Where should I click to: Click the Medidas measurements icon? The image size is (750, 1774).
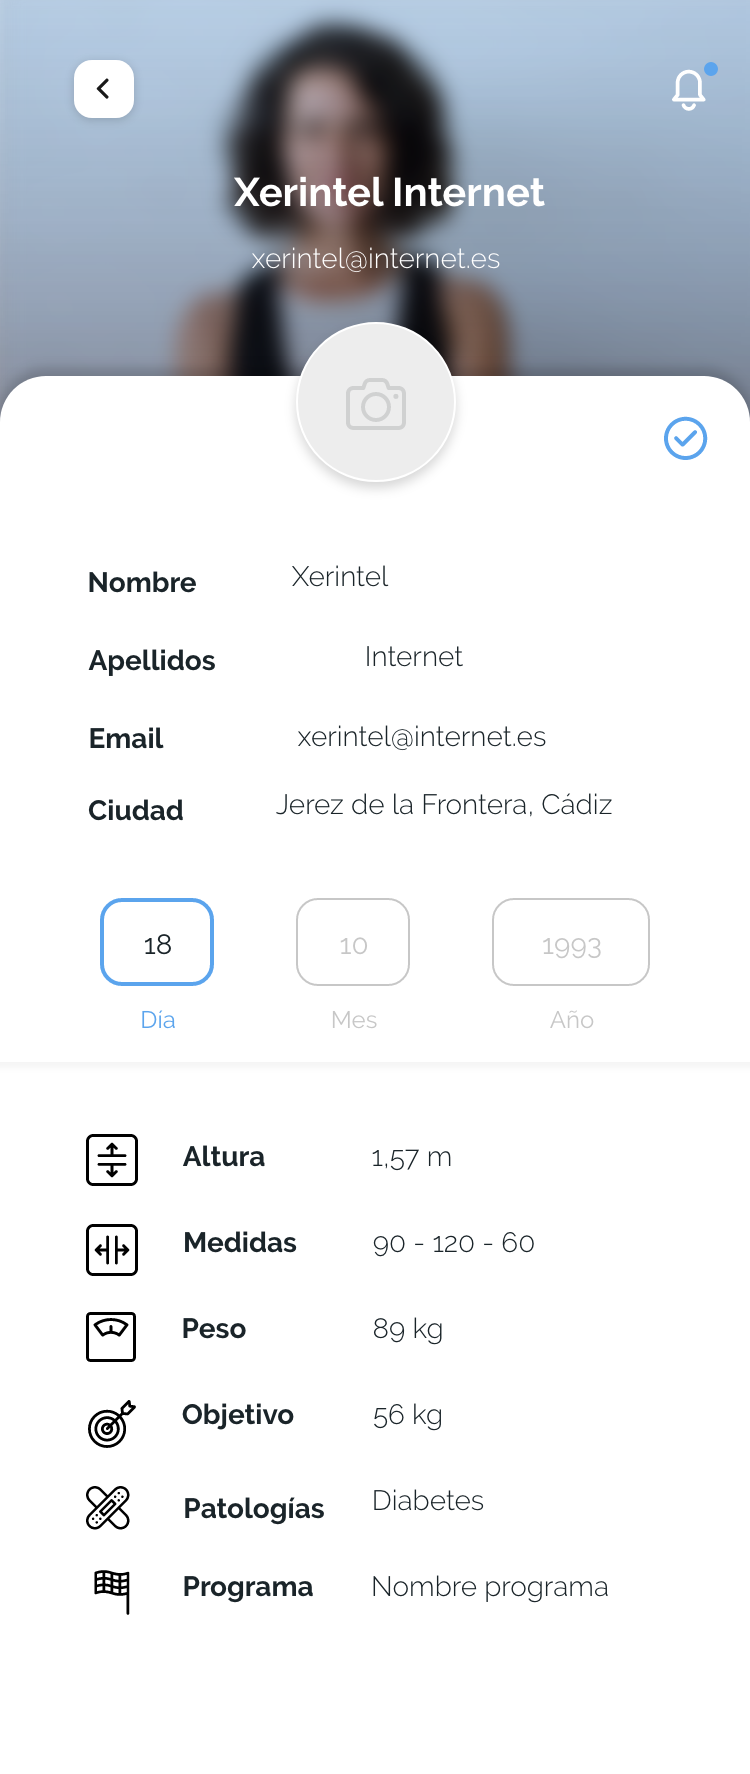pyautogui.click(x=112, y=1249)
